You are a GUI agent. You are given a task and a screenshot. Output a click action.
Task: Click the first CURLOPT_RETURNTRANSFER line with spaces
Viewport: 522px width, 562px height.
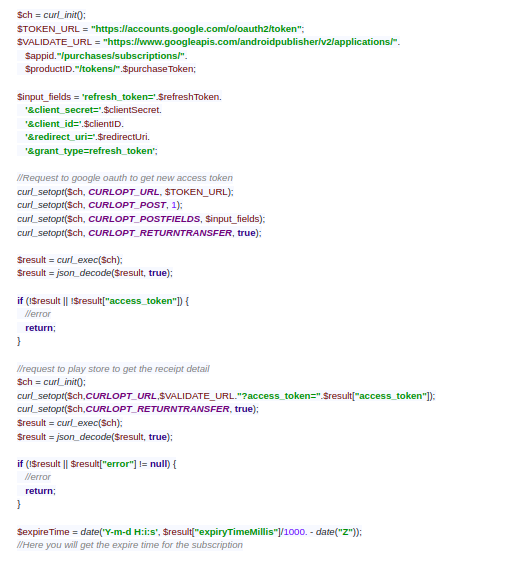[139, 233]
